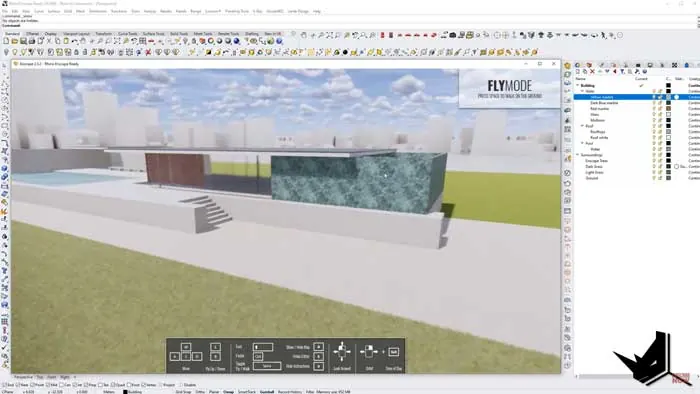This screenshot has height=394, width=700.
Task: Click the Undo arrow icon
Action: (75, 41)
